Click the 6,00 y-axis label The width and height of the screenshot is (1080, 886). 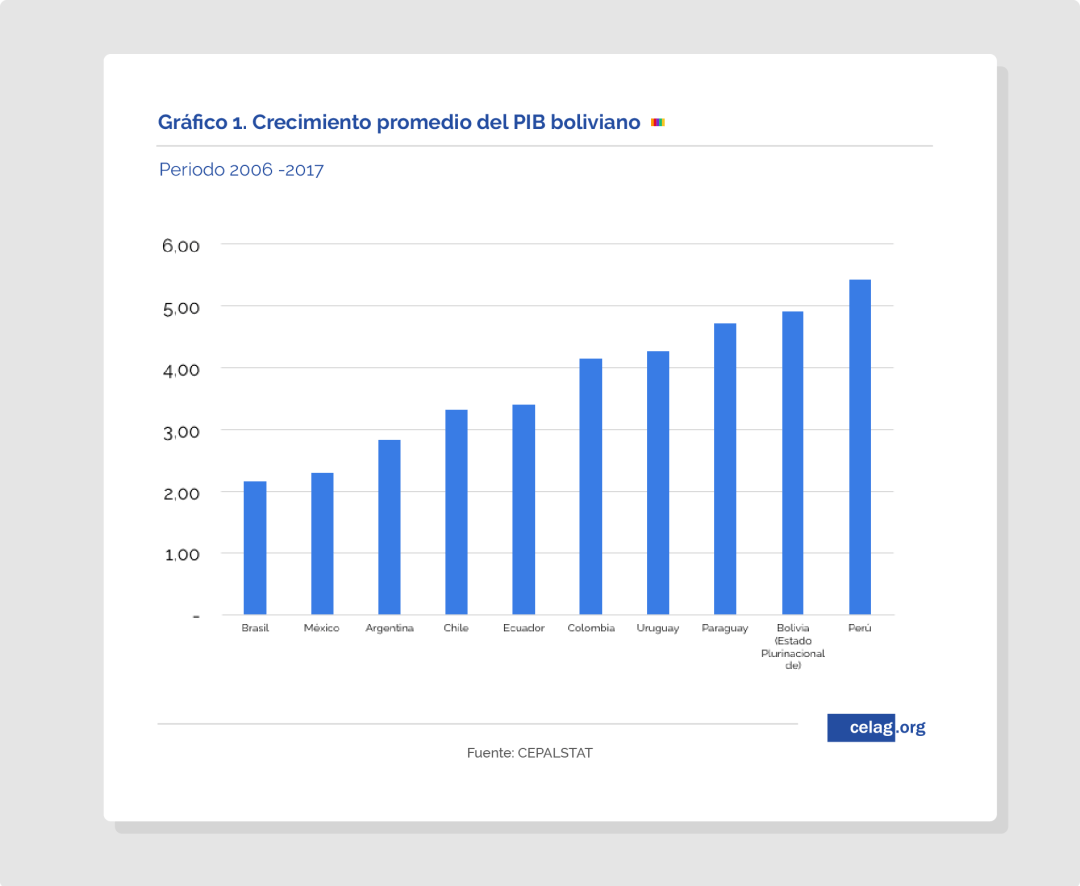(181, 246)
